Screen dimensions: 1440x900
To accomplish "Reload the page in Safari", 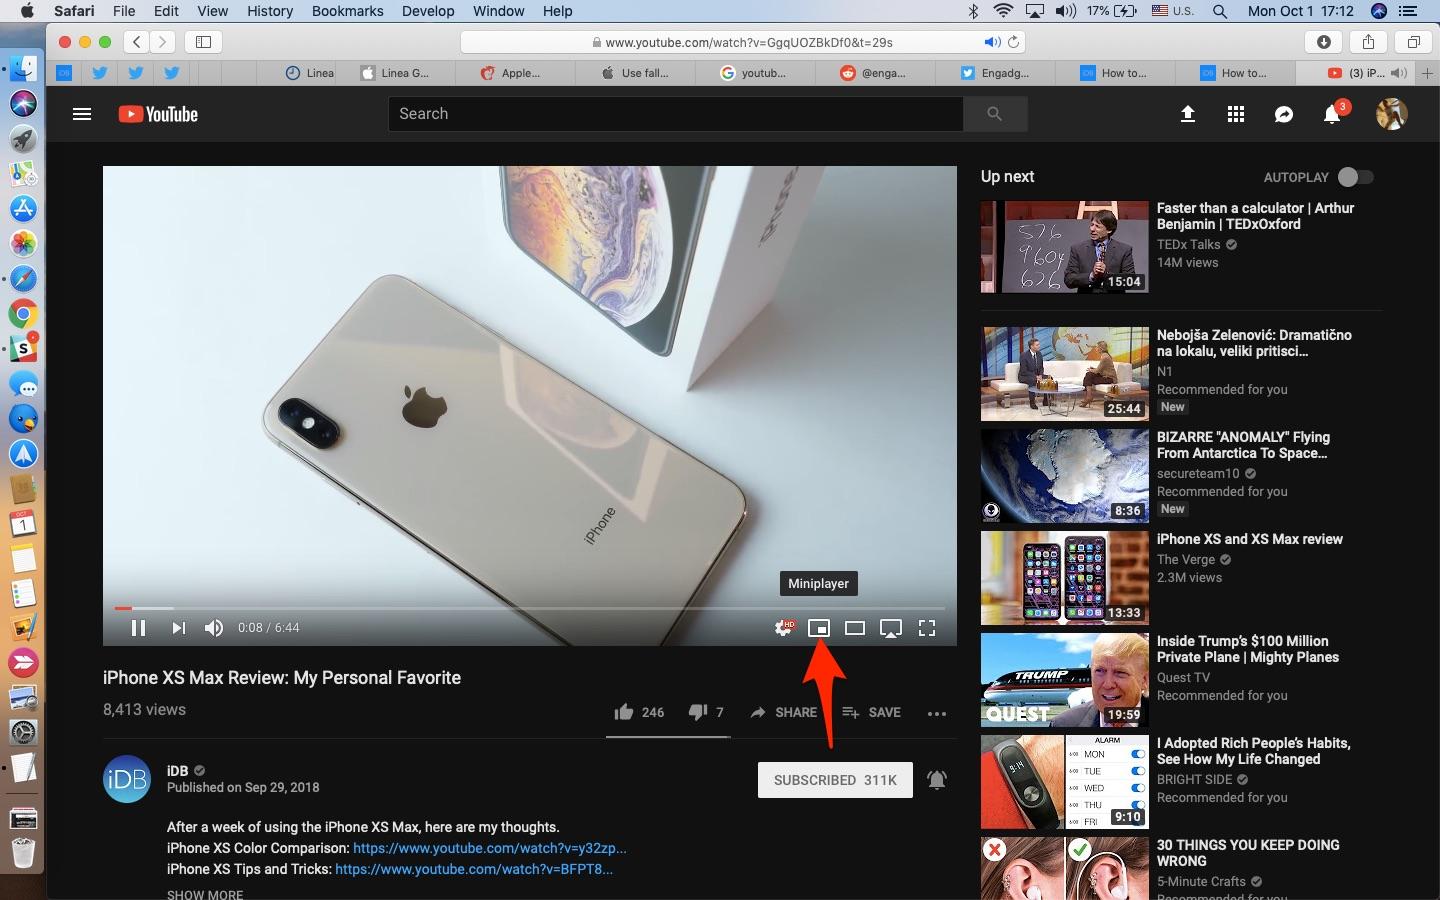I will tap(1014, 42).
